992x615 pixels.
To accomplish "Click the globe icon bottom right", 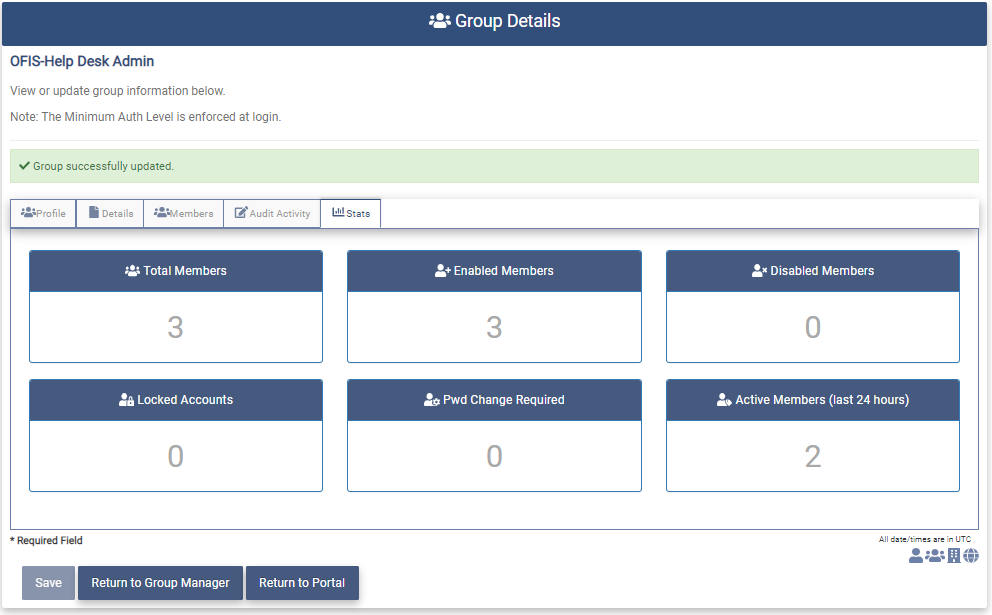I will (x=971, y=556).
